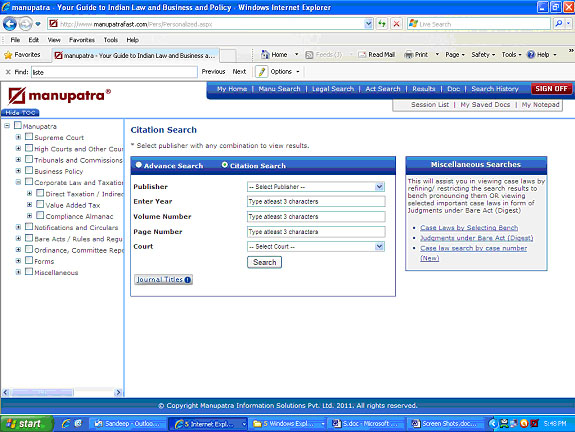The height and width of the screenshot is (432, 575).
Task: Check the Supreme Court checkbox
Action: coord(29,137)
